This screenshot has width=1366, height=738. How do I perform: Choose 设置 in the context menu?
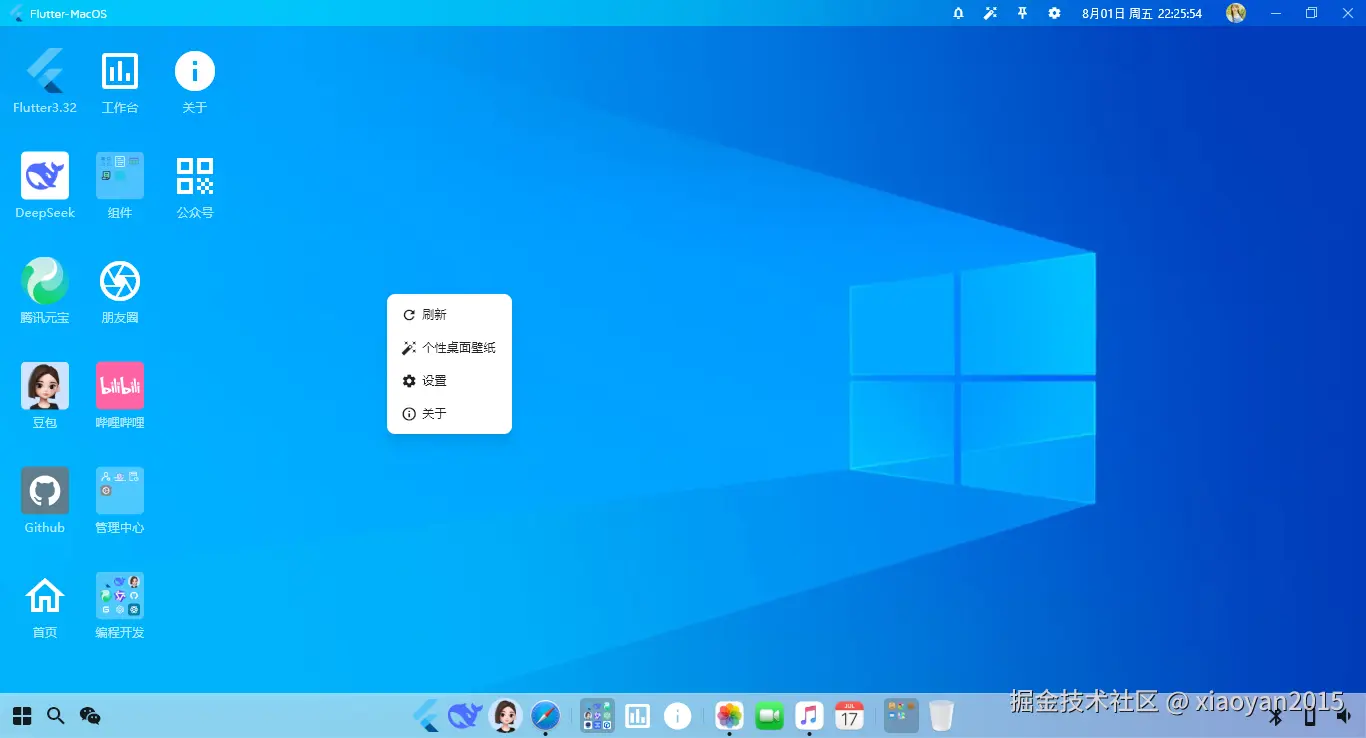click(449, 381)
